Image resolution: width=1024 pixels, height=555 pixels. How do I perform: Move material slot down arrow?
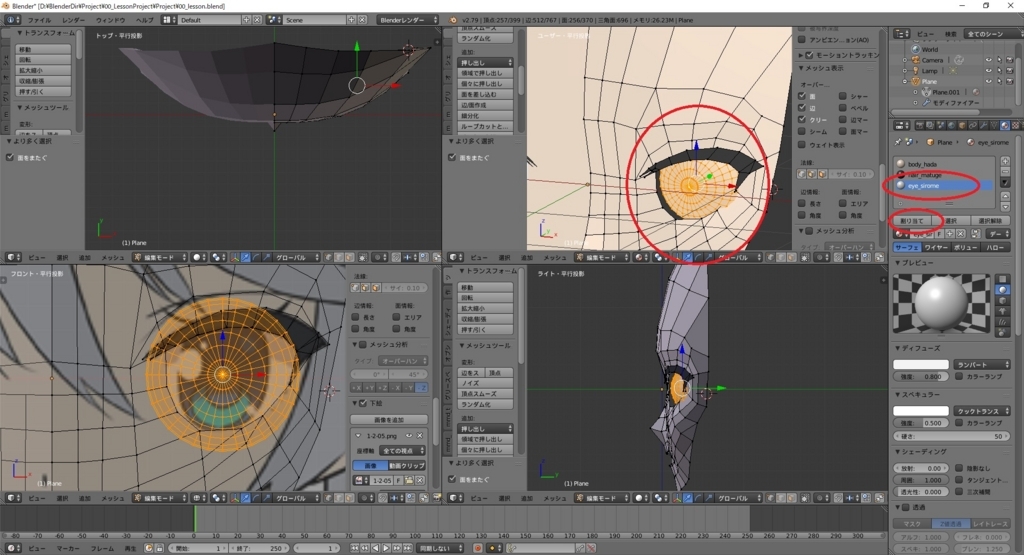[1005, 207]
